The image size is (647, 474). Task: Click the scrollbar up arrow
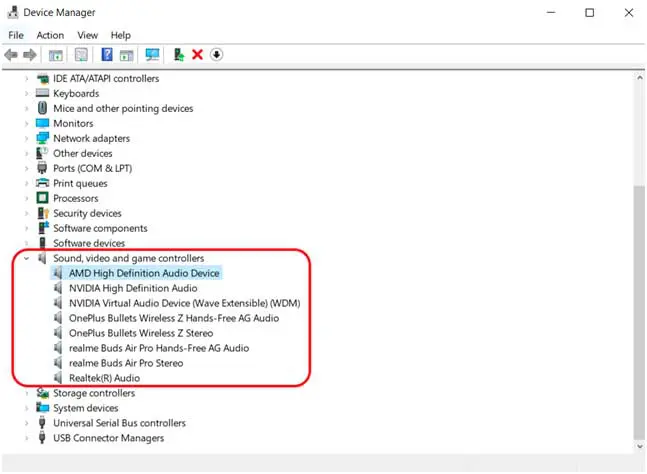coord(639,77)
